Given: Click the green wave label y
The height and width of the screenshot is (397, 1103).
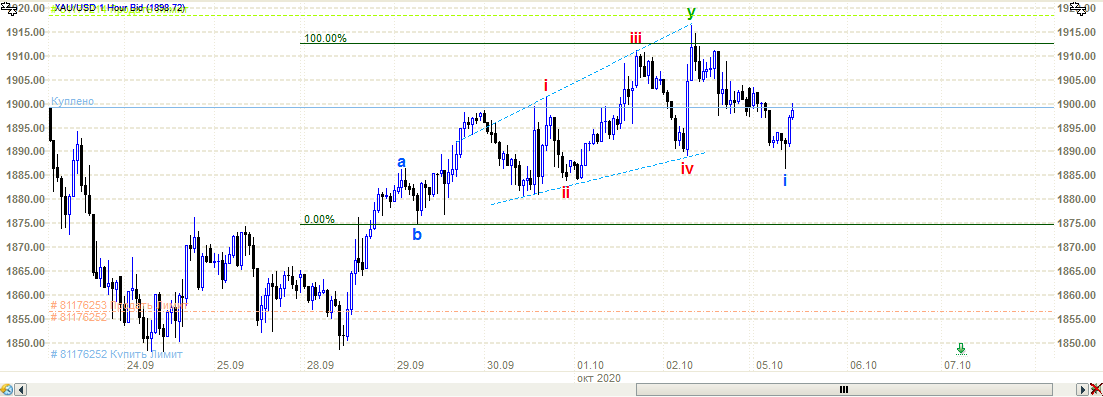Looking at the screenshot, I should click(x=691, y=12).
